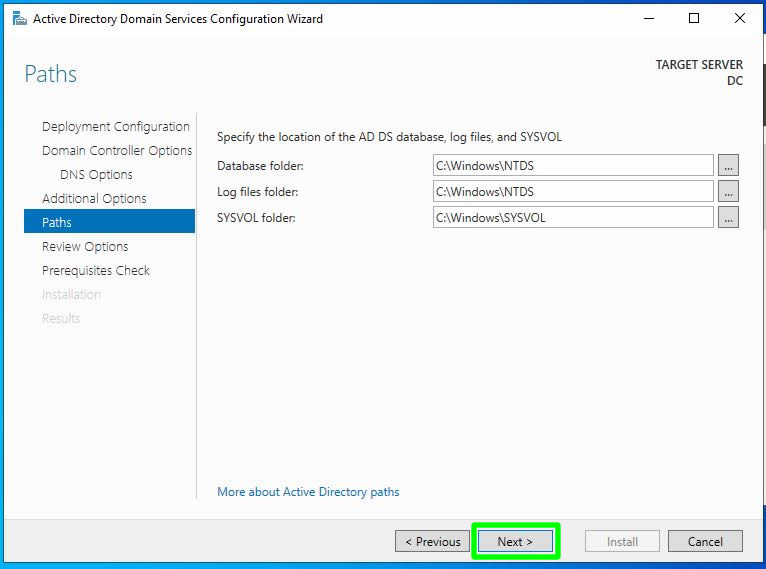Viewport: 766px width, 569px height.
Task: Proceed with the Next button
Action: pos(515,541)
